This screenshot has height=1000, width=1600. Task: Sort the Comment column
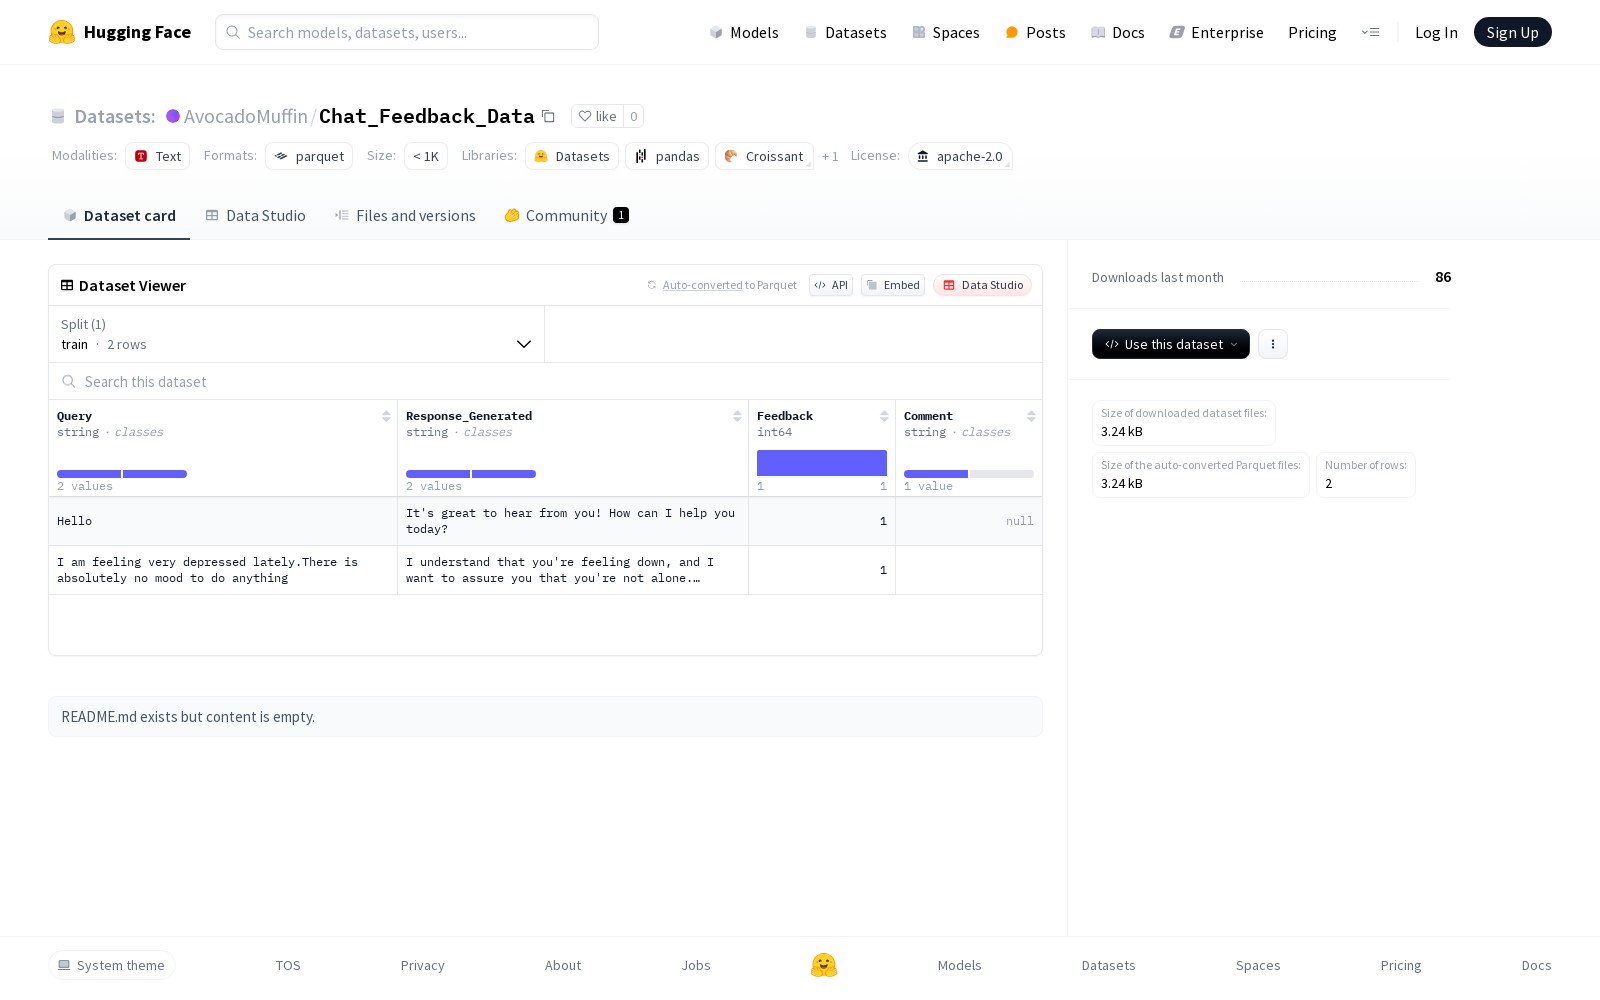(x=1031, y=416)
